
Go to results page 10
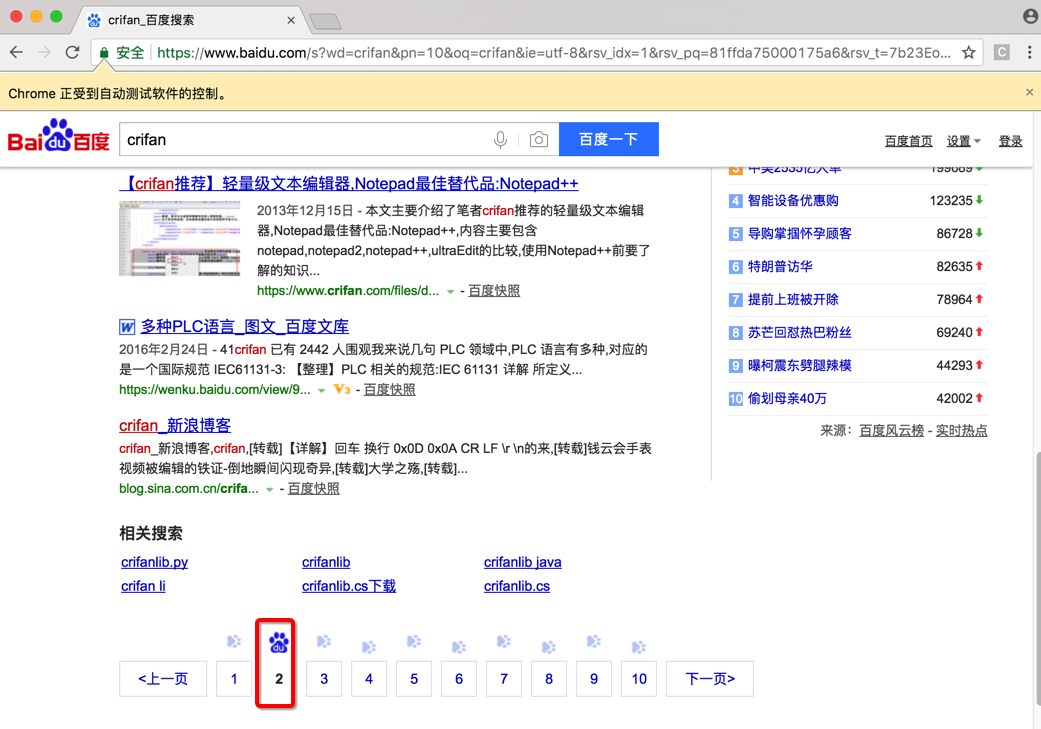[x=639, y=679]
